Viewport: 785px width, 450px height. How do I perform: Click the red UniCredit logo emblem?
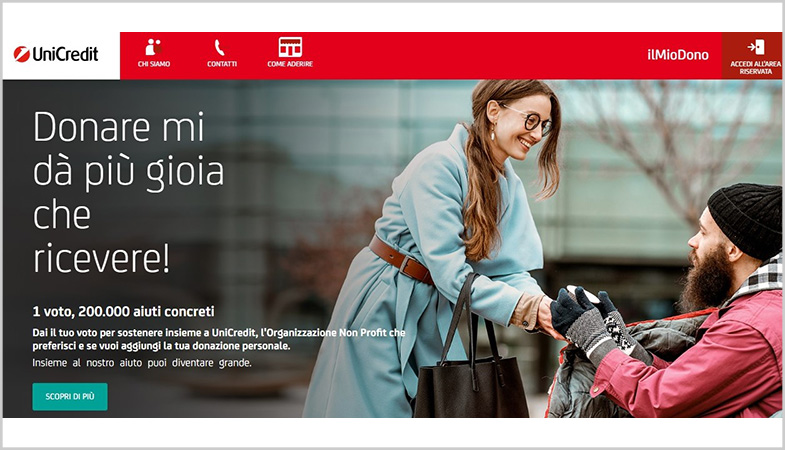22,54
